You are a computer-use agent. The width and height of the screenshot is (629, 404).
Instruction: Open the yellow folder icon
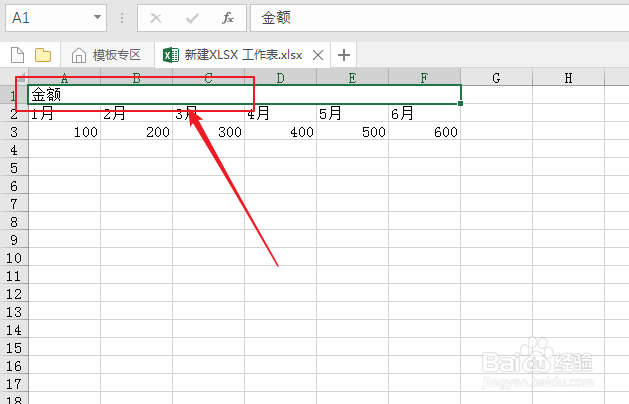click(x=43, y=55)
